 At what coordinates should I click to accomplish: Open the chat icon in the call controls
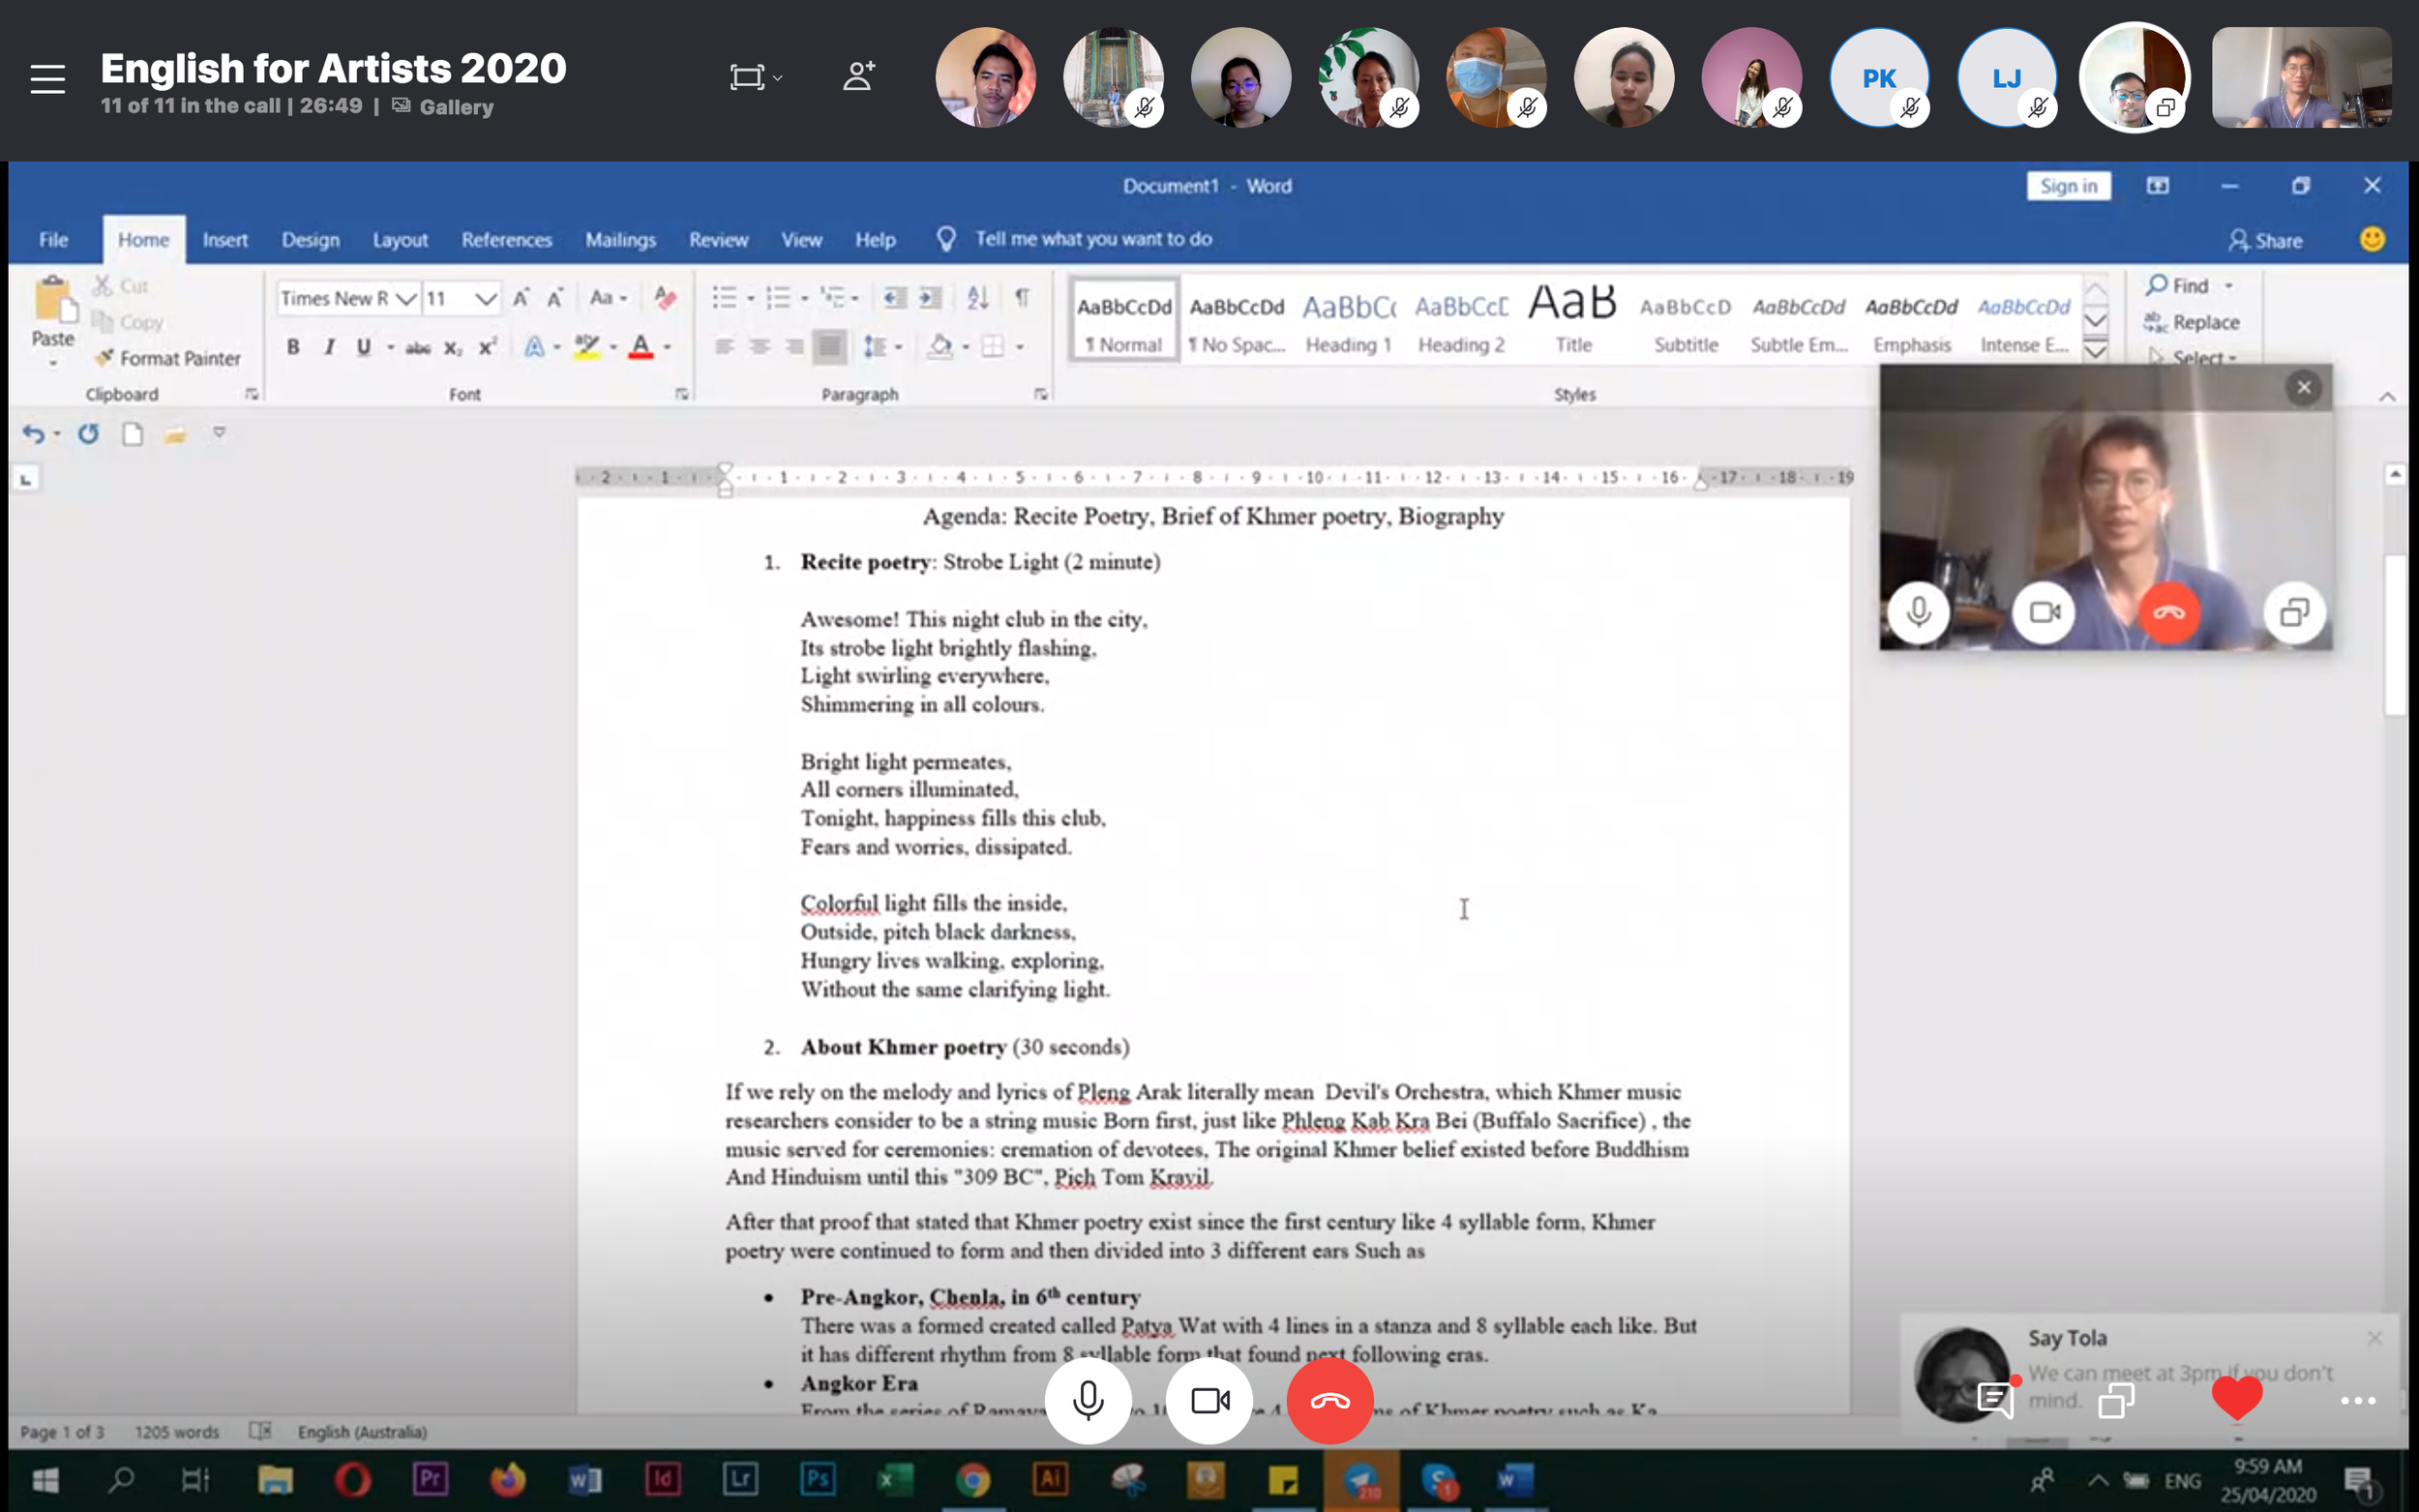click(x=1995, y=1399)
